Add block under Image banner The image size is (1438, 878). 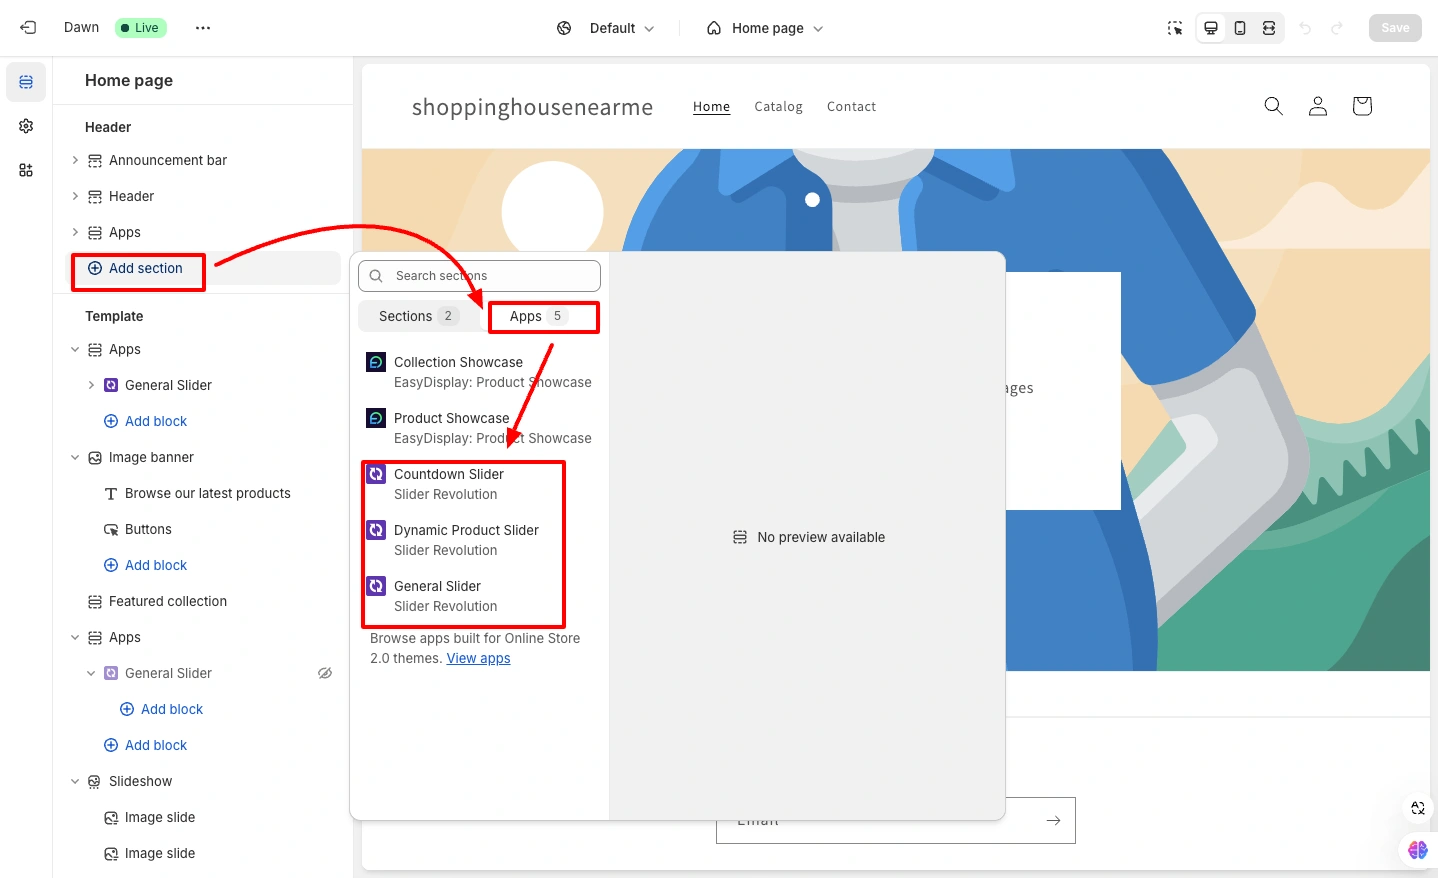pyautogui.click(x=146, y=565)
